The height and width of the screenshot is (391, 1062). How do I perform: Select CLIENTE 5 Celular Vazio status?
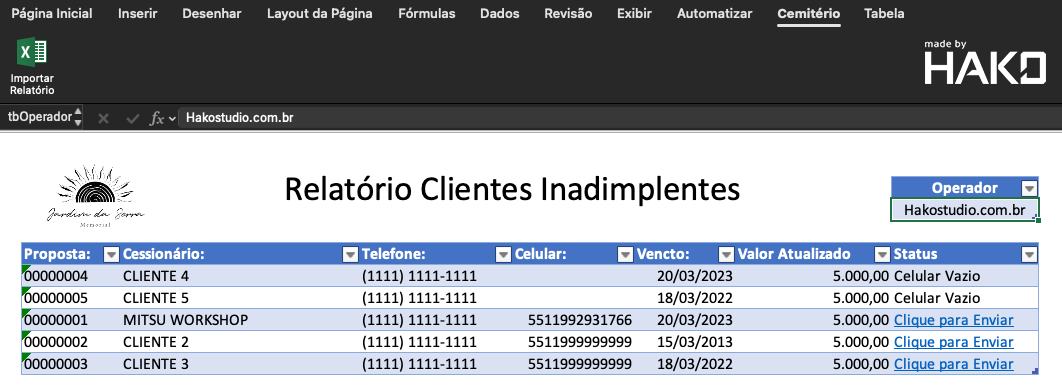(x=965, y=298)
